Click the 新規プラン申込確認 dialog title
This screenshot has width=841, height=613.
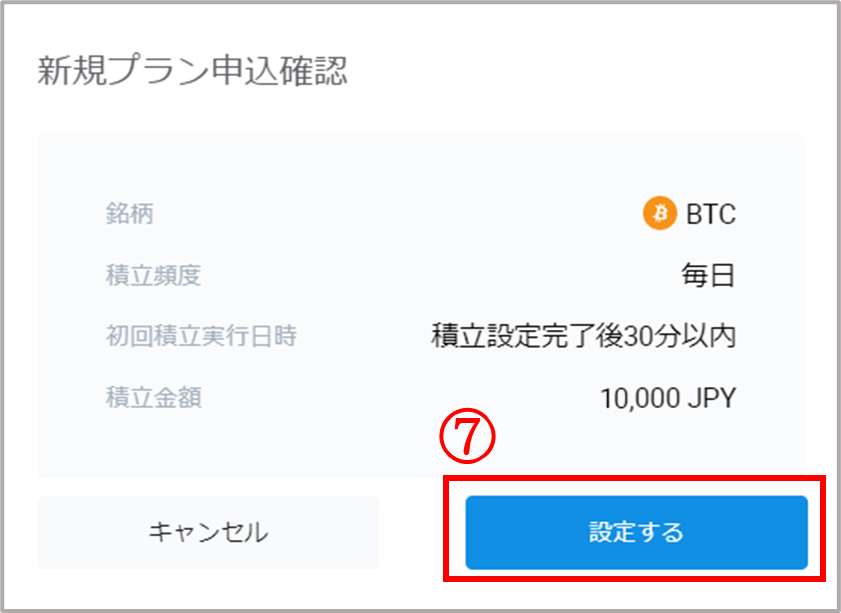[192, 71]
